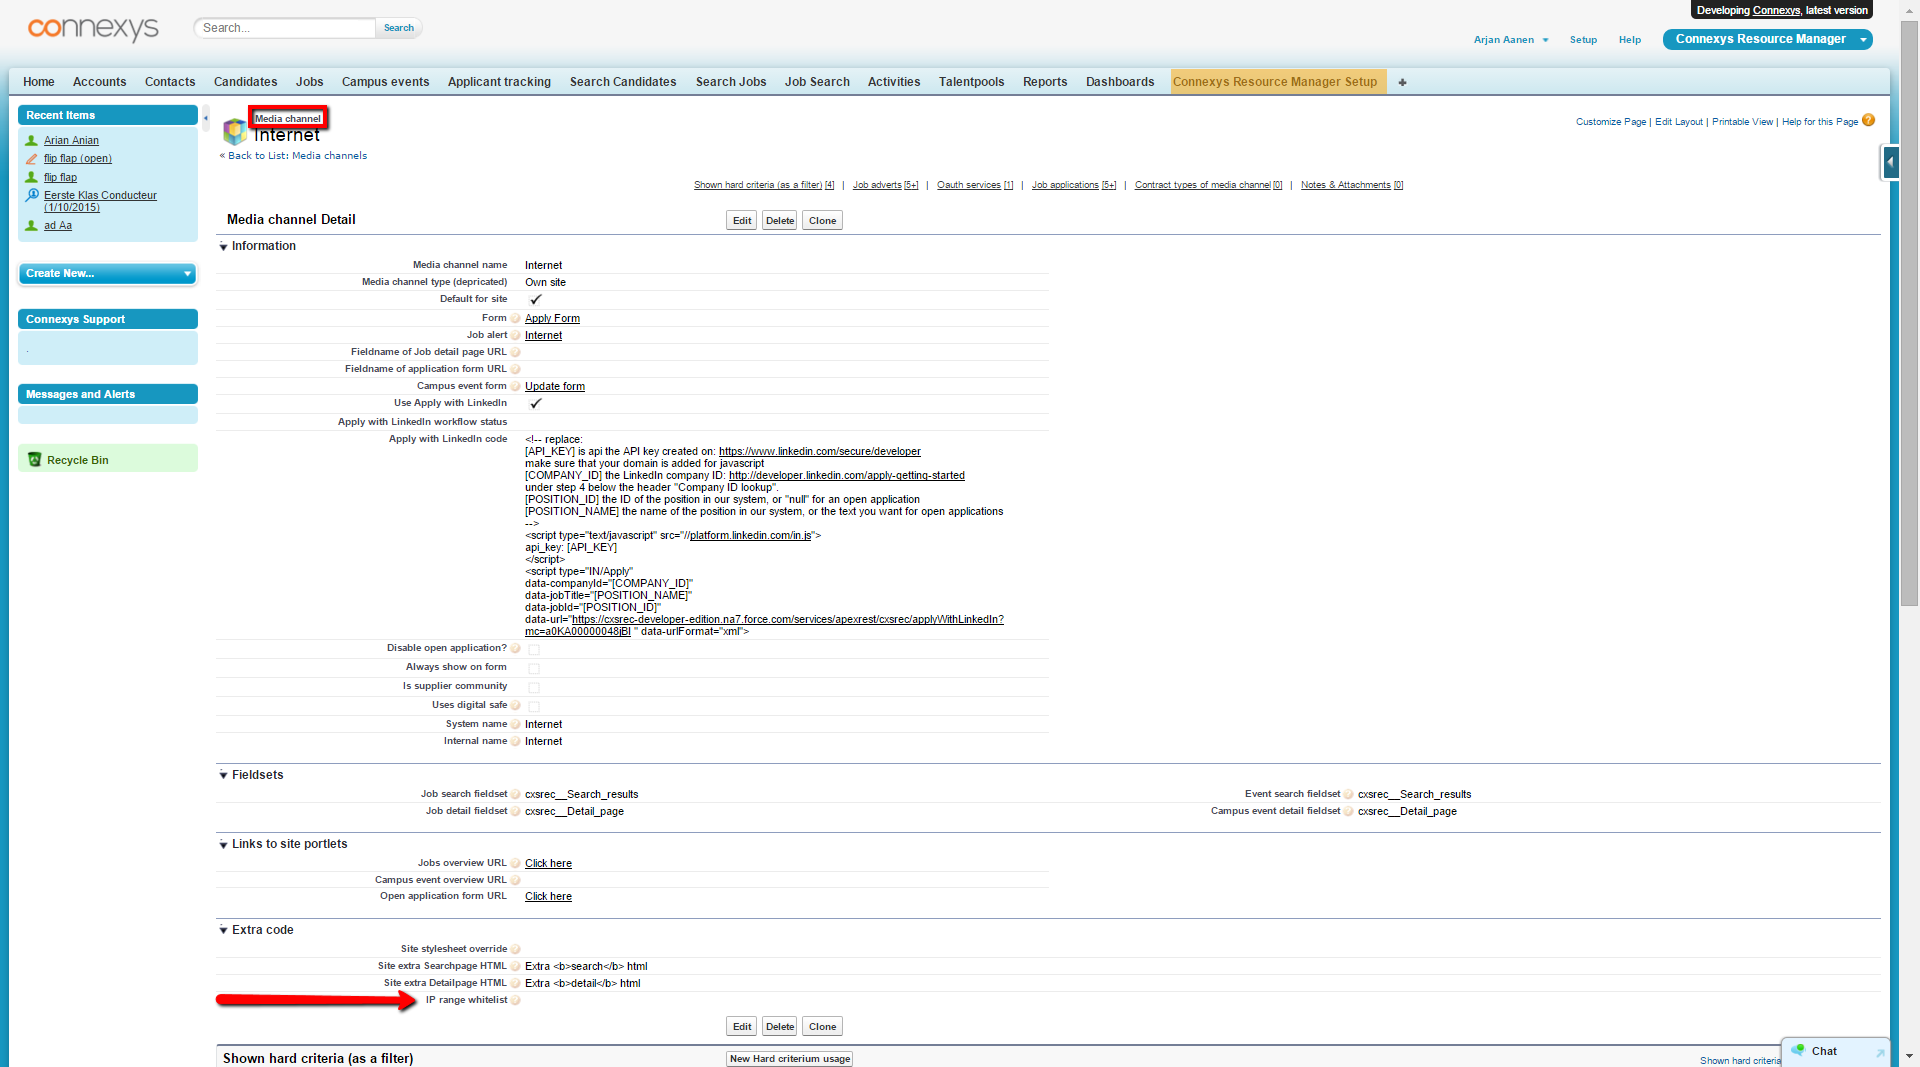Click New Hard criterium usage button
The image size is (1920, 1067).
point(789,1059)
